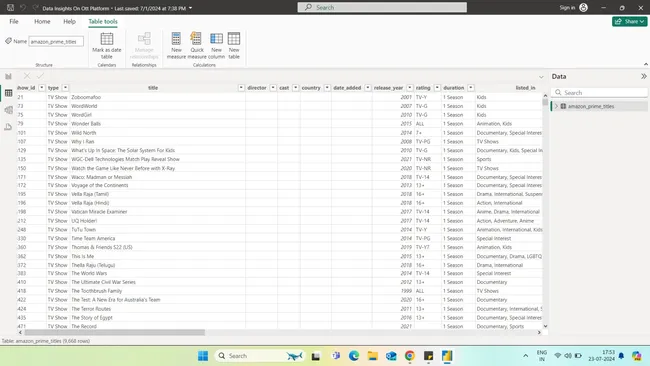650x366 pixels.
Task: Switch to the Home tab
Action: (42, 21)
